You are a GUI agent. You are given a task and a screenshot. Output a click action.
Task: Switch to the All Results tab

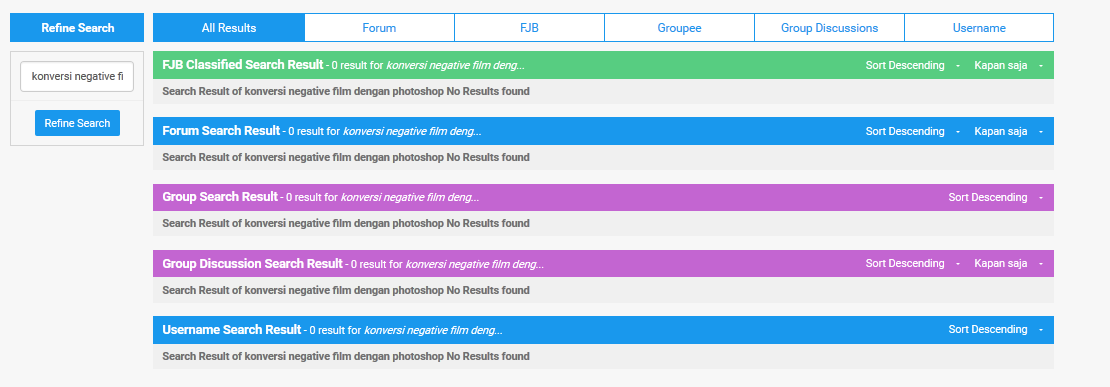229,28
